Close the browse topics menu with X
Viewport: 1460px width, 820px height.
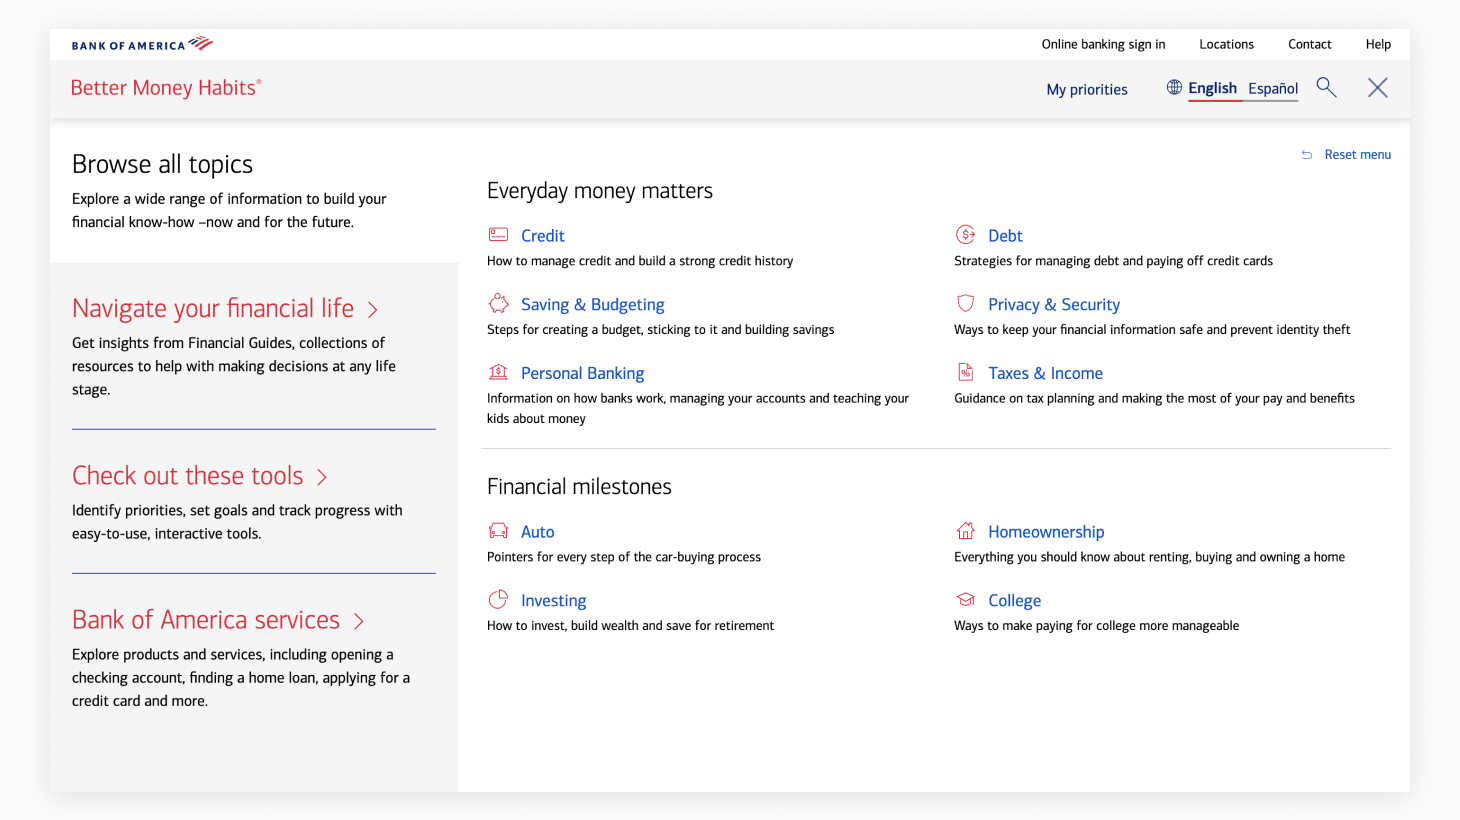coord(1377,88)
